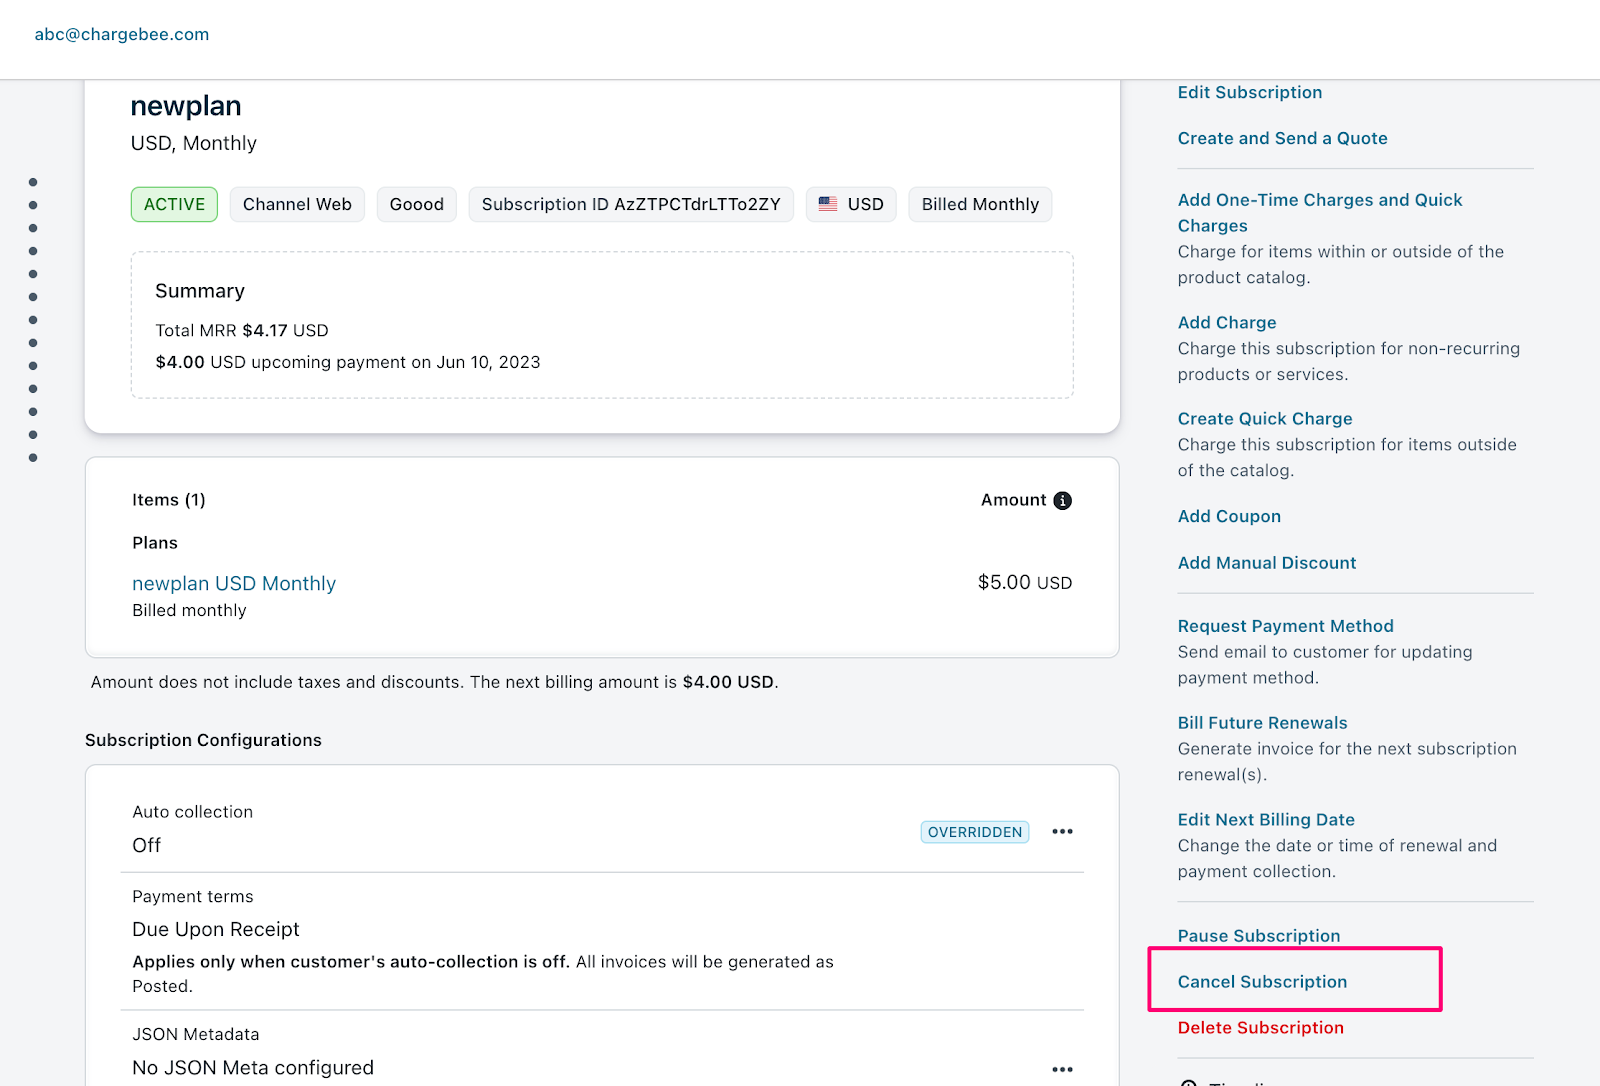Open JSON Metadata three-dot options menu
The image size is (1600, 1086).
point(1062,1069)
